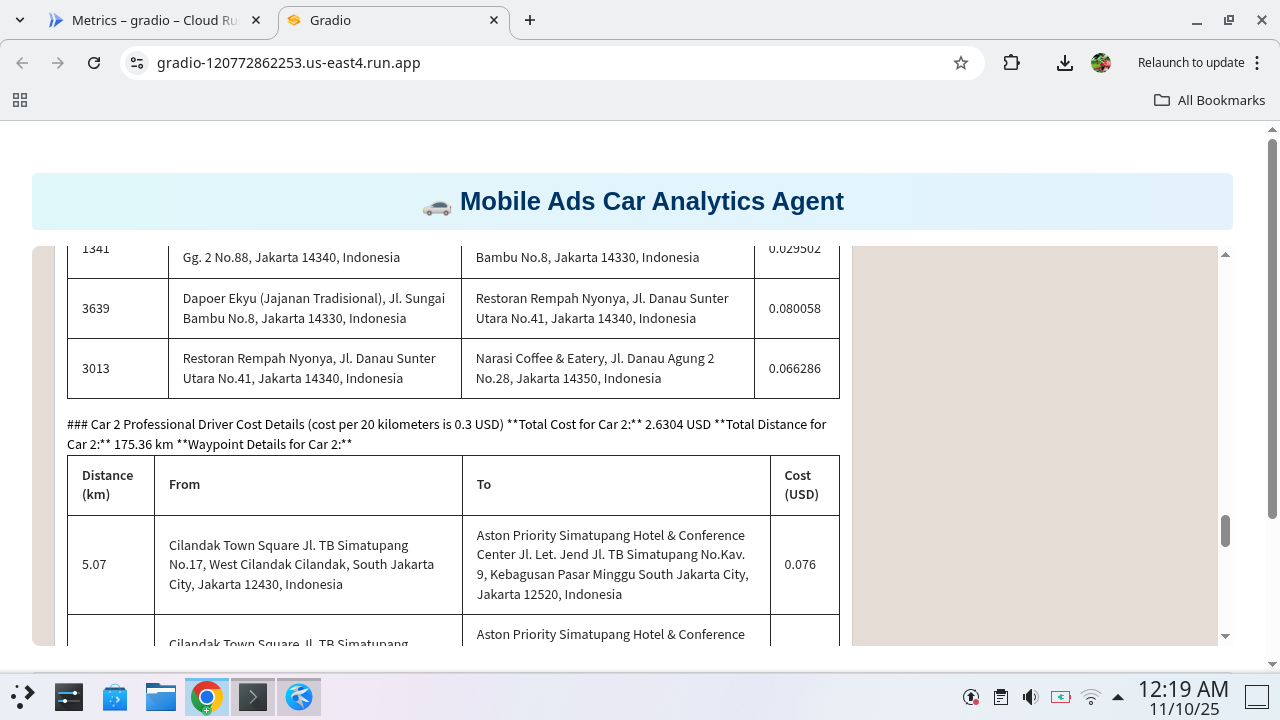Click the Narasi Coffee & Eatery To cell
1280x720 pixels.
click(608, 368)
